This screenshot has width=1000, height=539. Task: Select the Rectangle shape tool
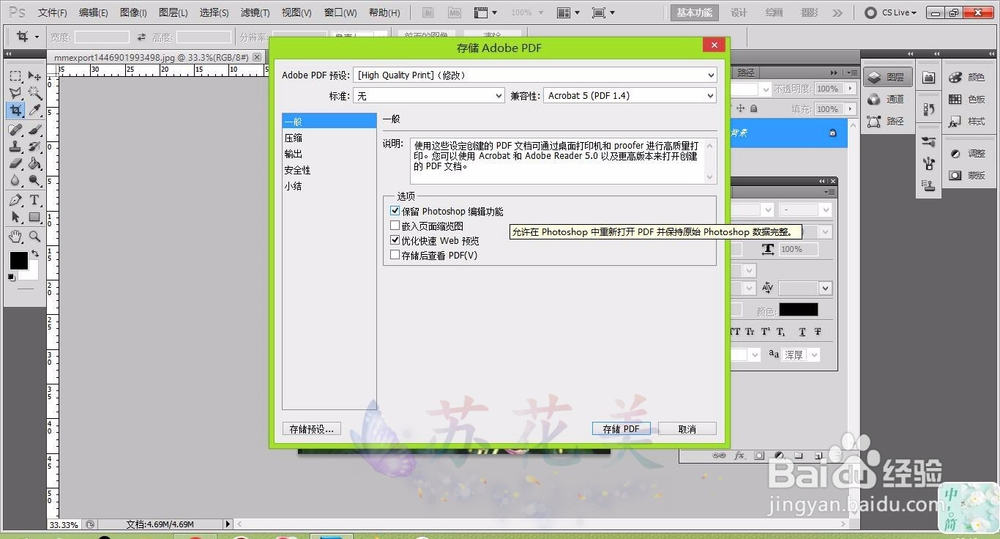point(34,218)
